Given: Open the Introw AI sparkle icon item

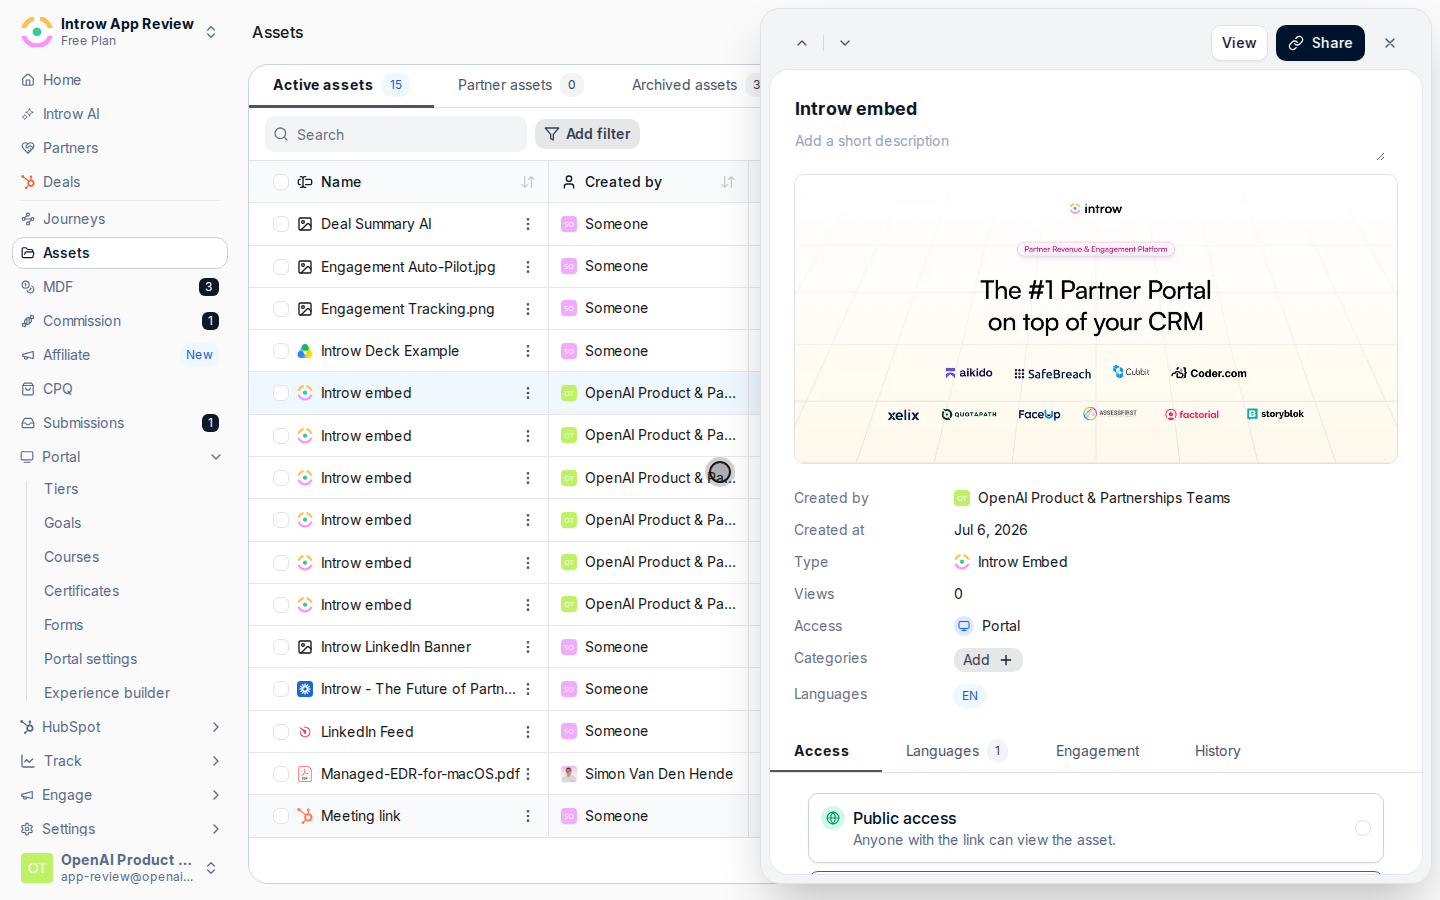Looking at the screenshot, I should pos(28,114).
